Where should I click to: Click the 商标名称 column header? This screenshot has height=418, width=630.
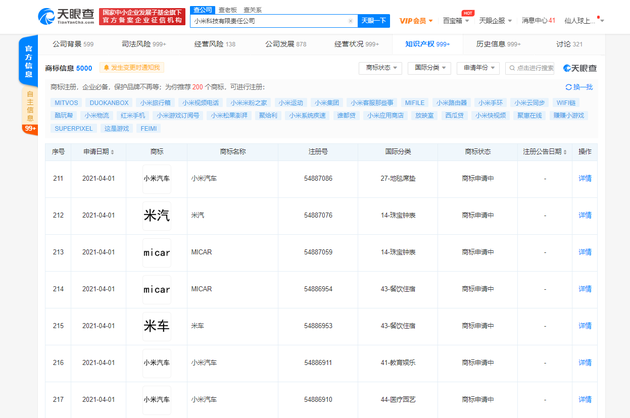tap(233, 152)
